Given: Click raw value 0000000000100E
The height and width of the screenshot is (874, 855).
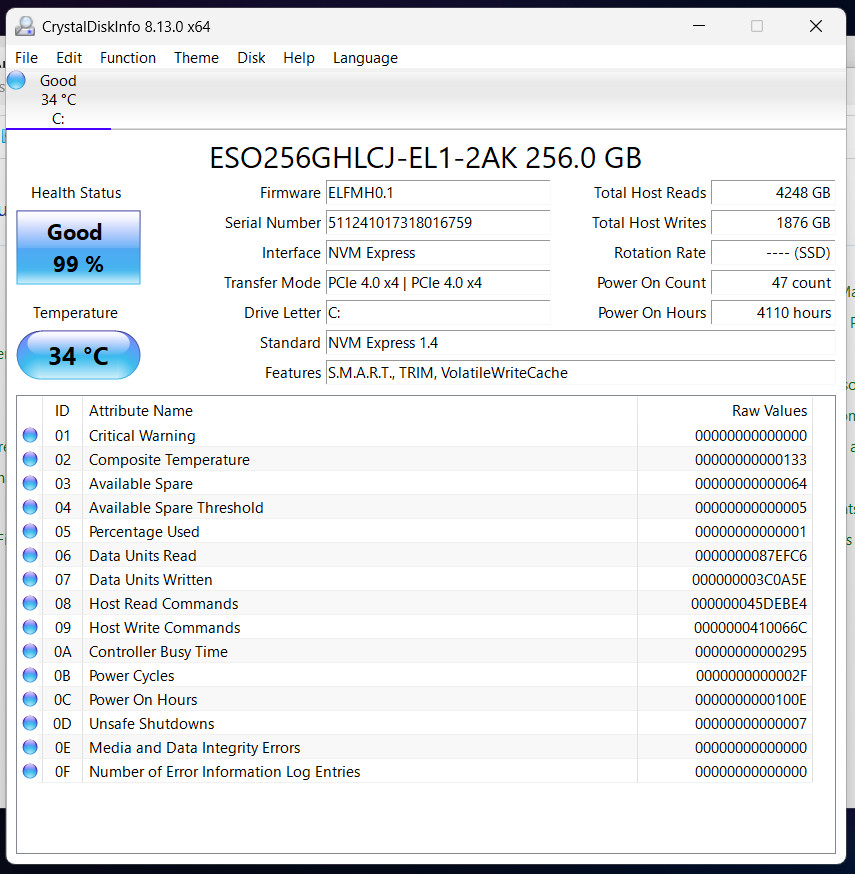Looking at the screenshot, I should click(751, 700).
